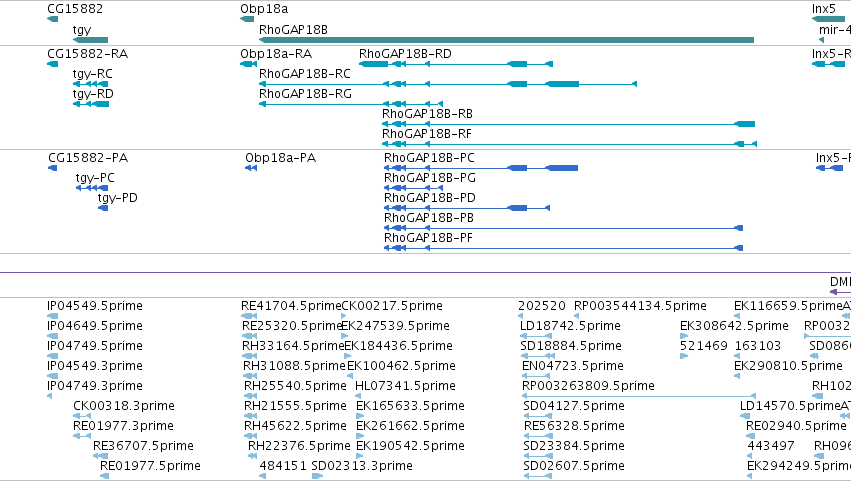This screenshot has height=481, width=851.
Task: Click EST EK261662.5prime
Action: pyautogui.click(x=410, y=427)
